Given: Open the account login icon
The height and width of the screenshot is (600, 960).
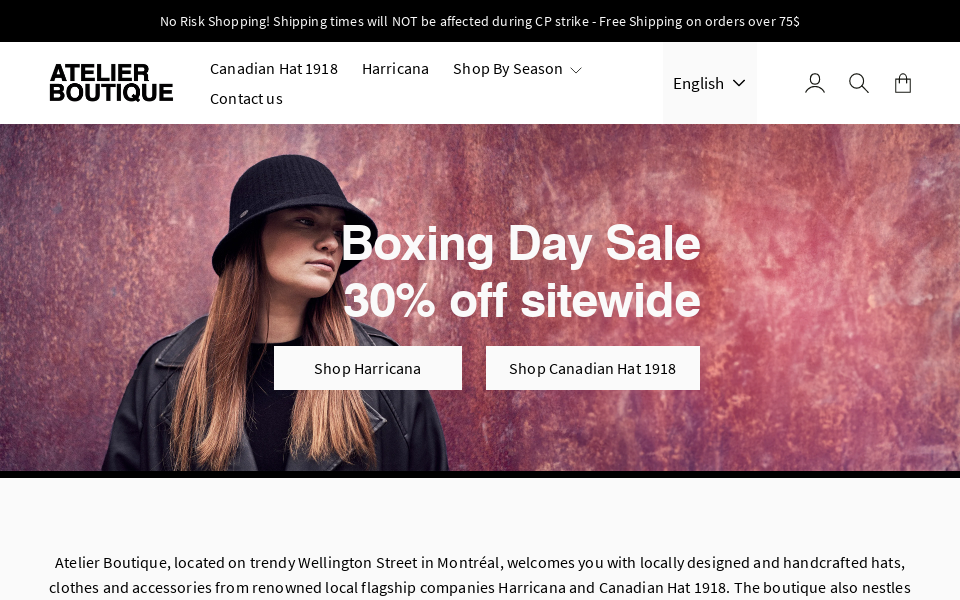Looking at the screenshot, I should click(x=815, y=83).
